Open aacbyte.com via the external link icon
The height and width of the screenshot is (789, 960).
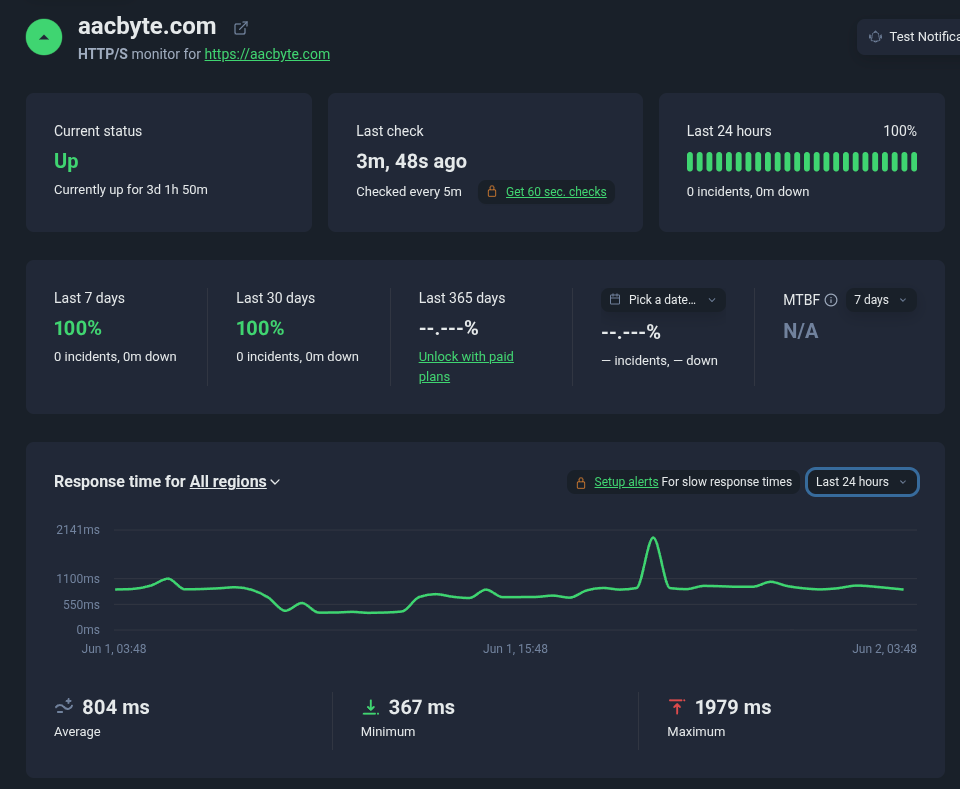point(241,28)
